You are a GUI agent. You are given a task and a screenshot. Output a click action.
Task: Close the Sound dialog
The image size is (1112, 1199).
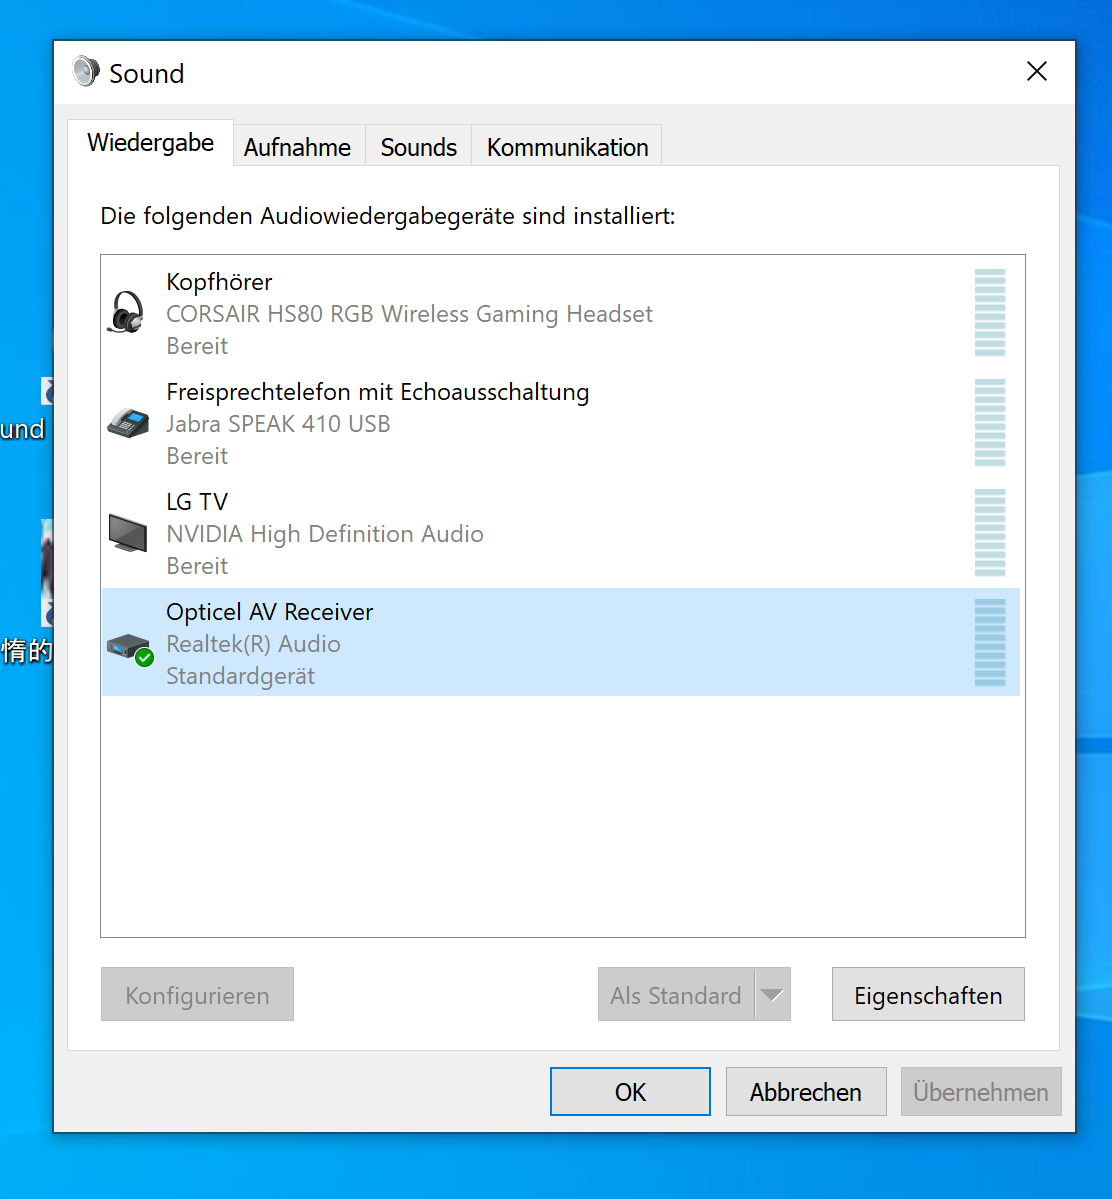point(1036,72)
